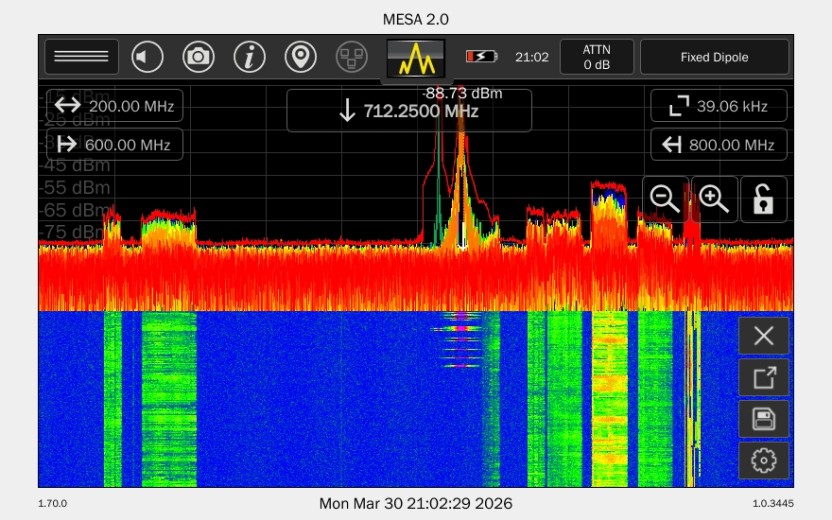
Task: Zoom in the spectrum view
Action: tap(714, 199)
